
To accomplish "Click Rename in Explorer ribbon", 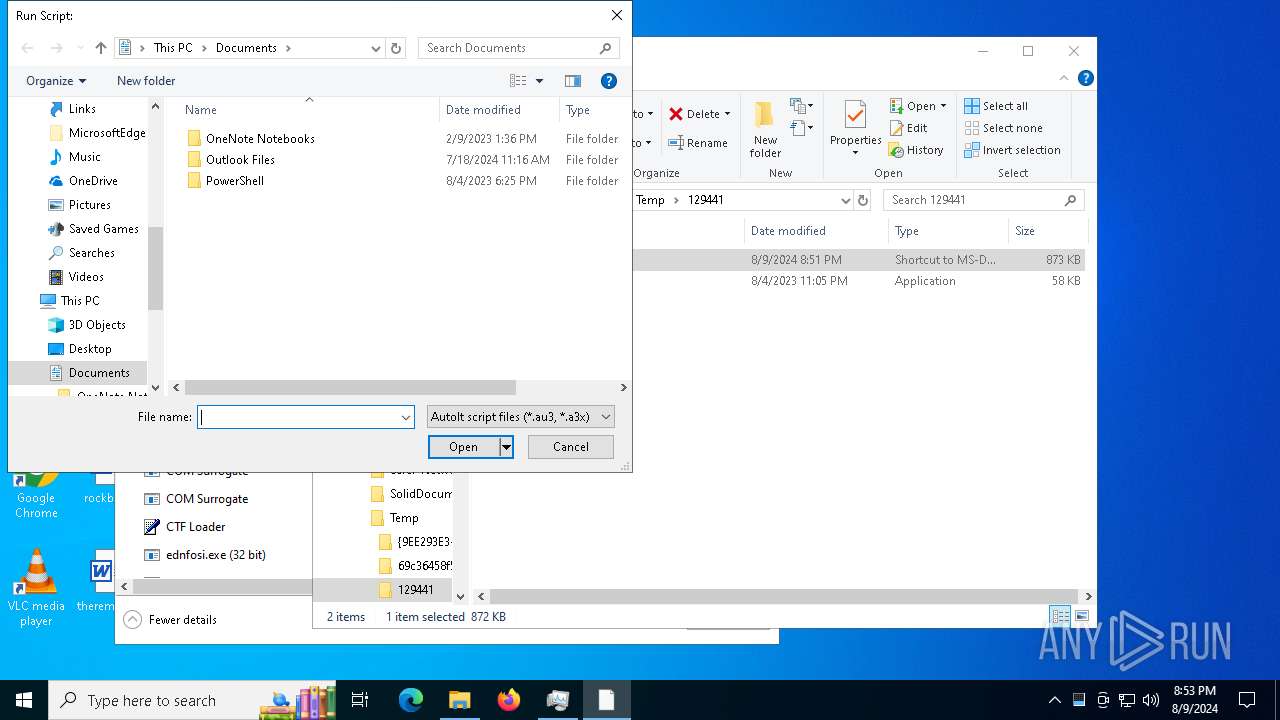I will click(699, 143).
